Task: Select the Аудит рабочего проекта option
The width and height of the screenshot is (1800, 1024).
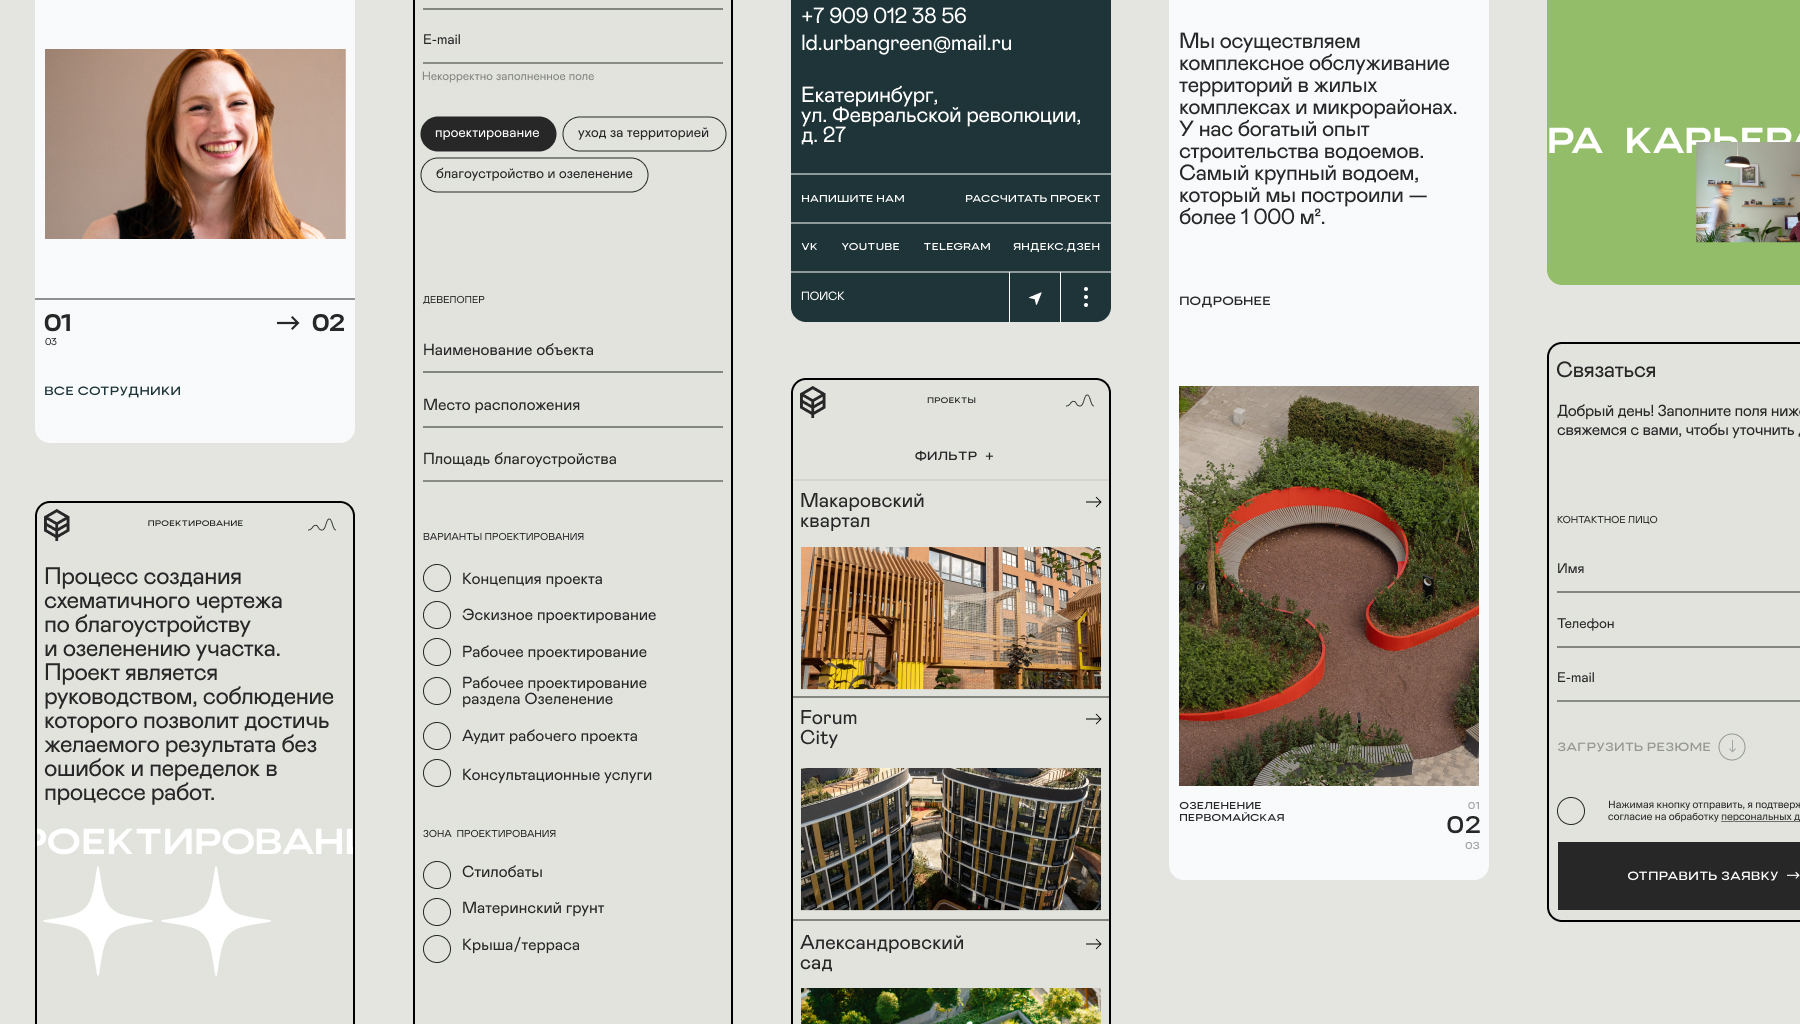Action: pyautogui.click(x=437, y=736)
